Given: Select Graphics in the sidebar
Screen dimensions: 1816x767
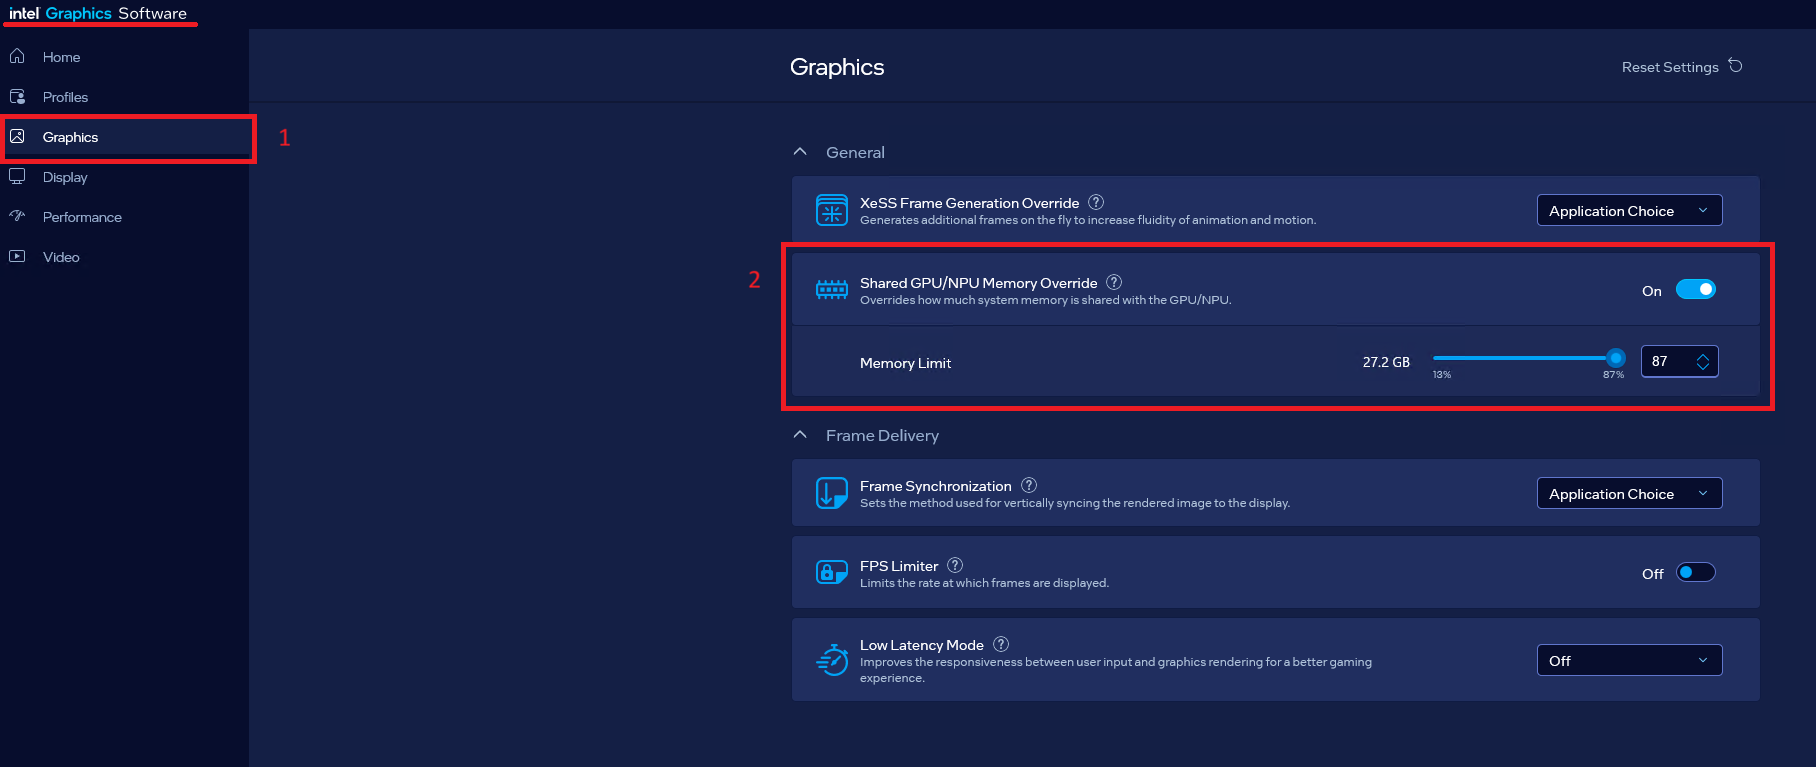Looking at the screenshot, I should pyautogui.click(x=125, y=137).
